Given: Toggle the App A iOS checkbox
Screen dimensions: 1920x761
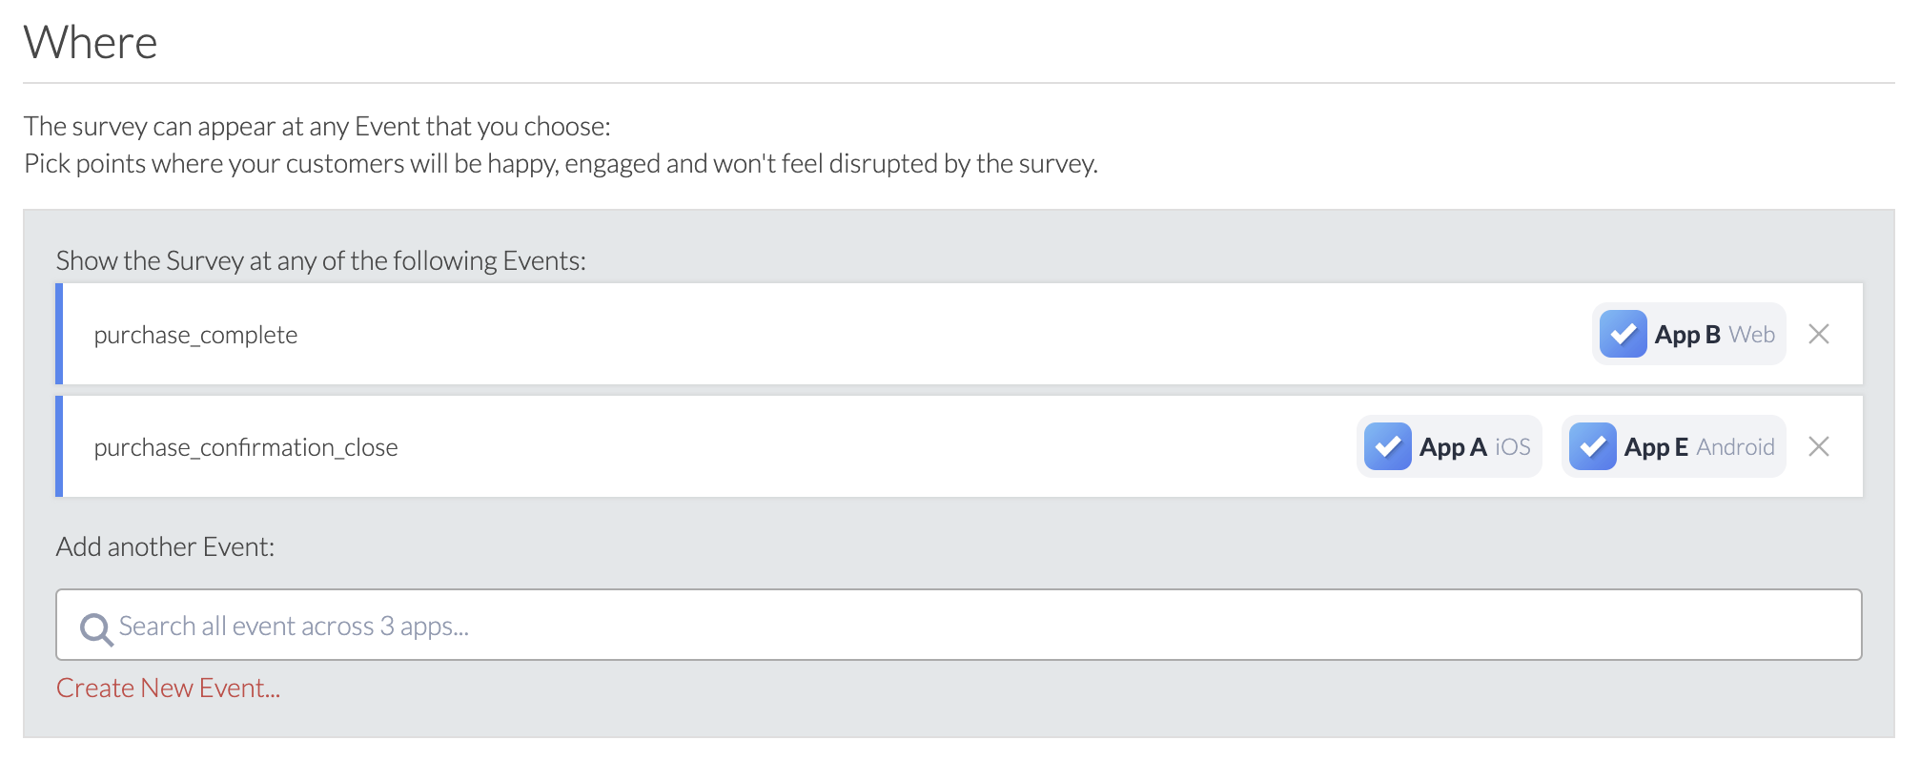Looking at the screenshot, I should click(x=1387, y=446).
